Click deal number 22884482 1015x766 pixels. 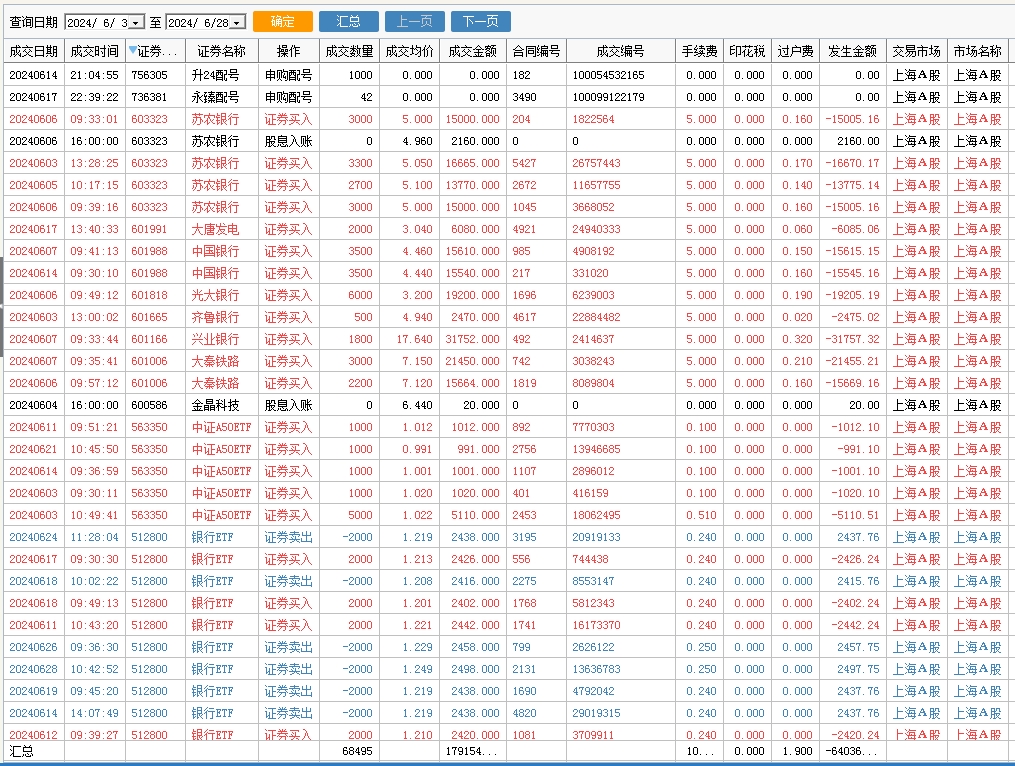[x=596, y=317]
